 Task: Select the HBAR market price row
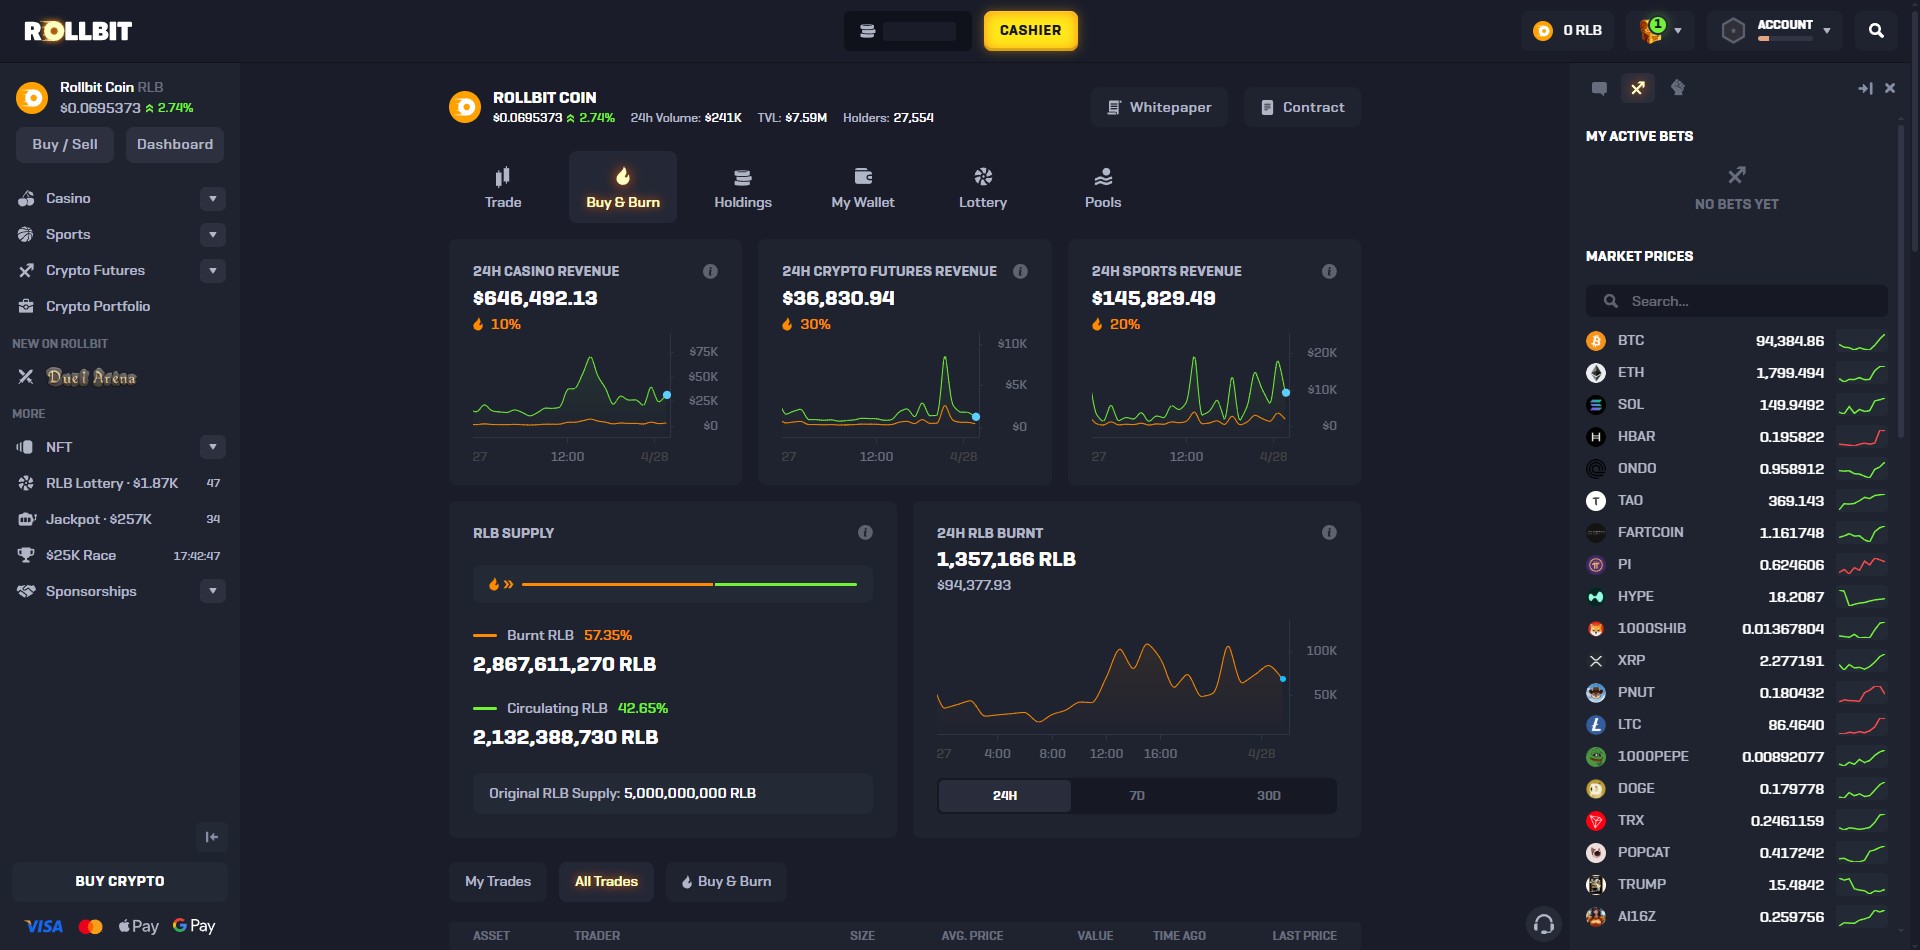coord(1736,437)
